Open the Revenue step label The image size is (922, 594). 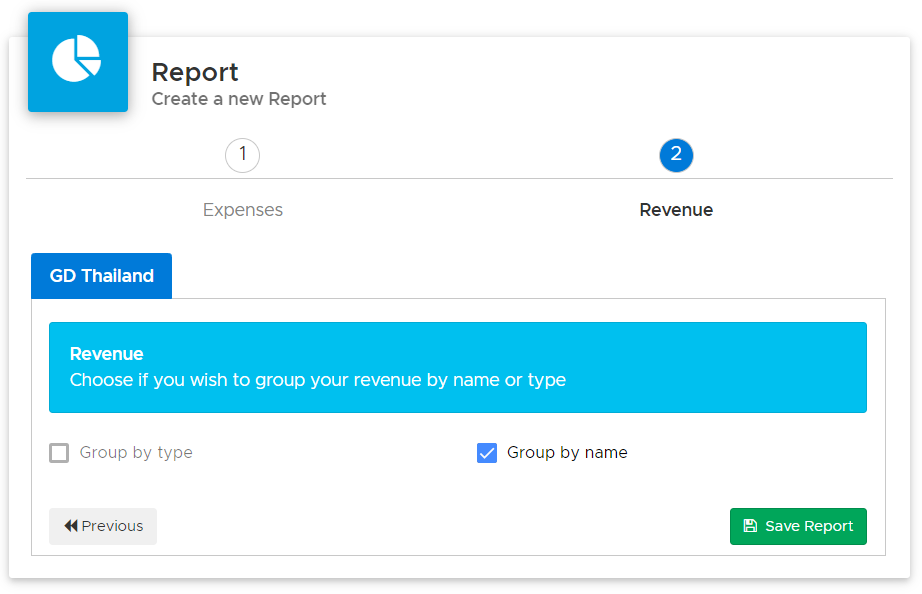676,210
